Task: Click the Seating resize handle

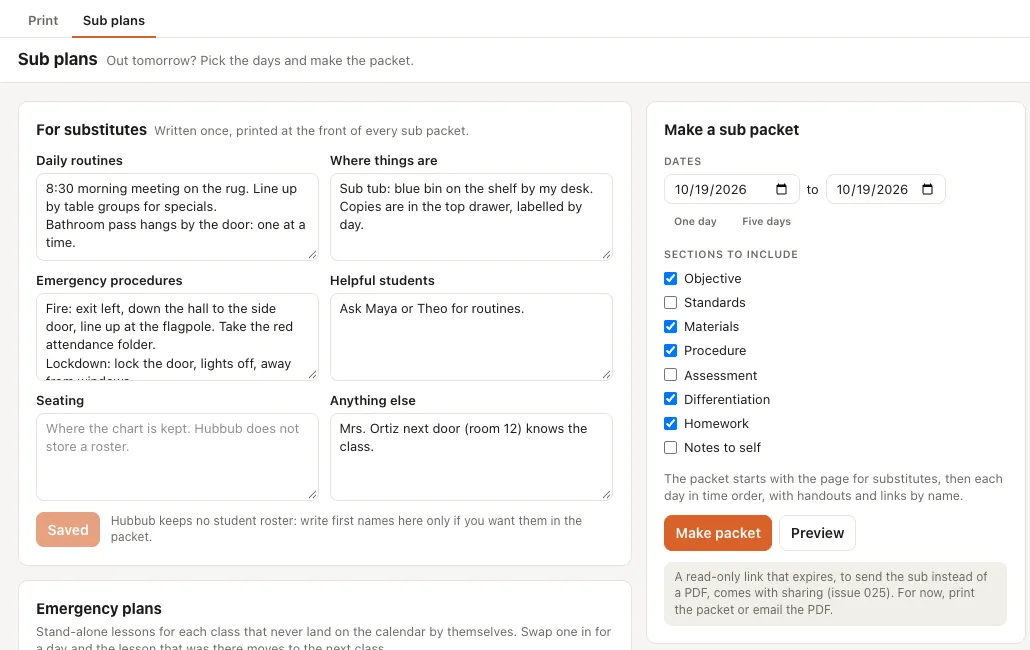Action: tap(313, 495)
